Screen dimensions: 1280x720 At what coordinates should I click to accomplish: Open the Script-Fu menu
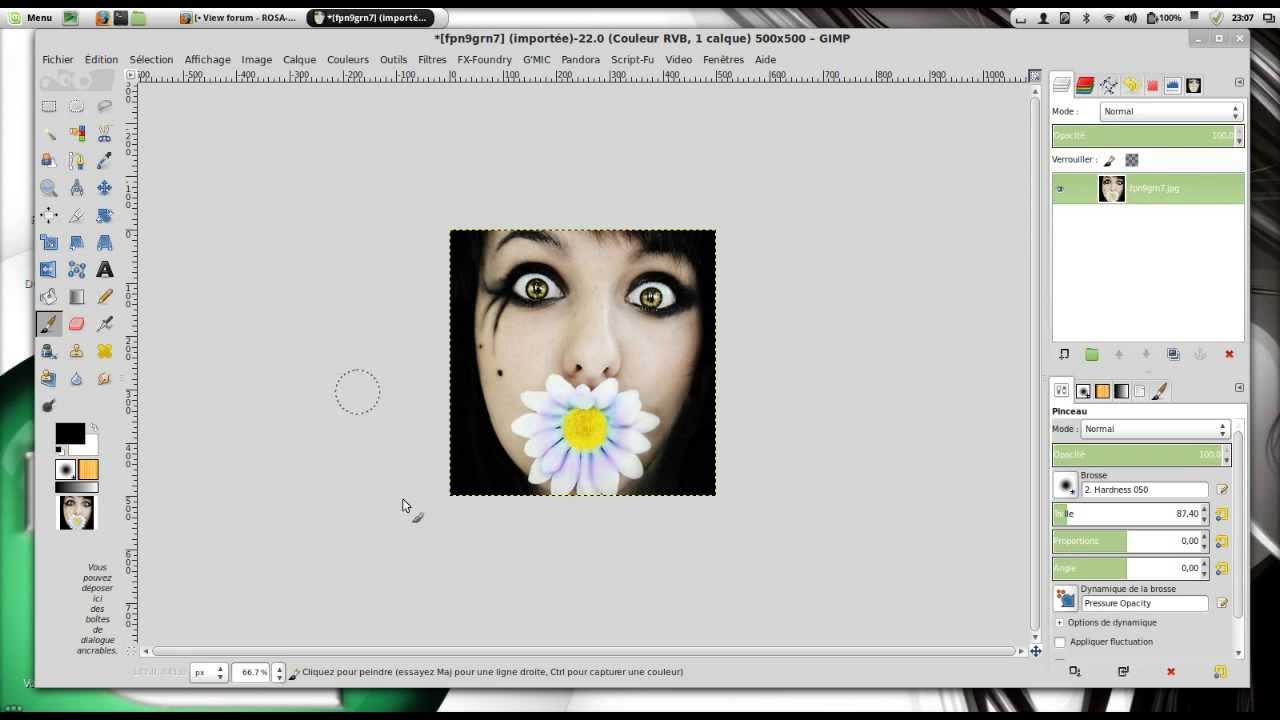(x=632, y=59)
